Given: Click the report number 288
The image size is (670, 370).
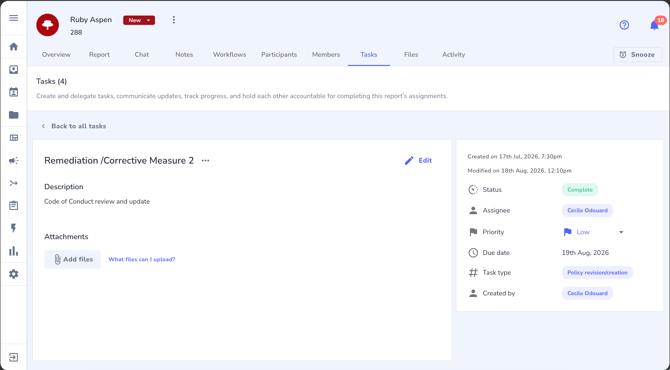Looking at the screenshot, I should (x=76, y=32).
